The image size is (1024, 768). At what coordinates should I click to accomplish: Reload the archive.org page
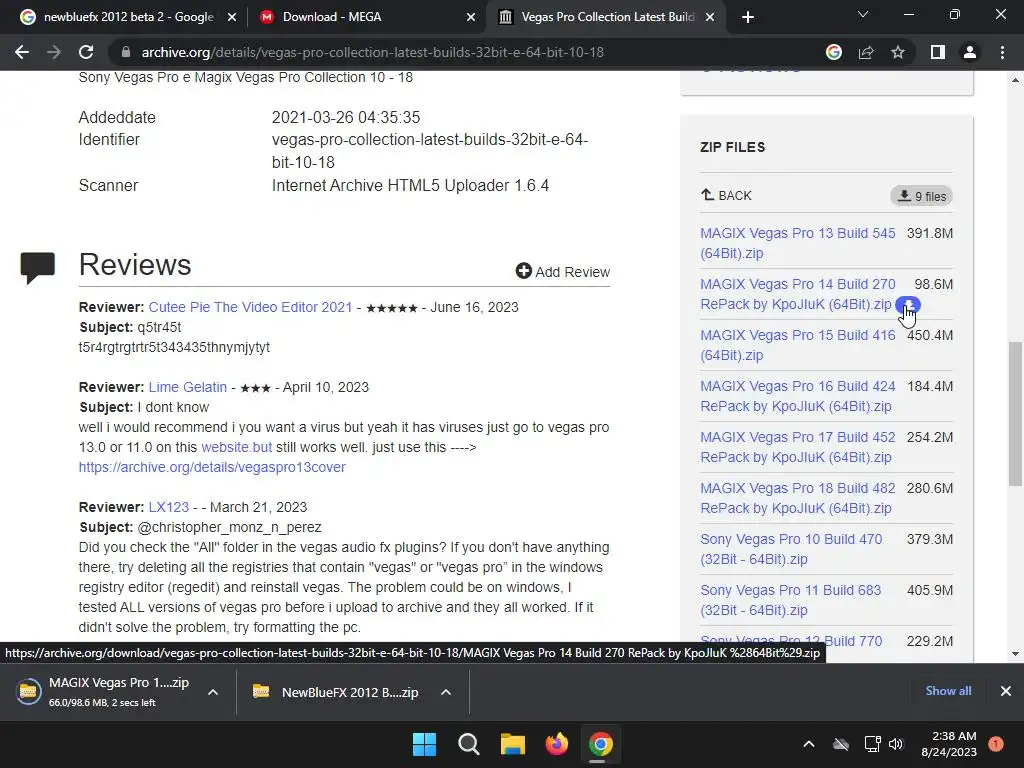86,52
